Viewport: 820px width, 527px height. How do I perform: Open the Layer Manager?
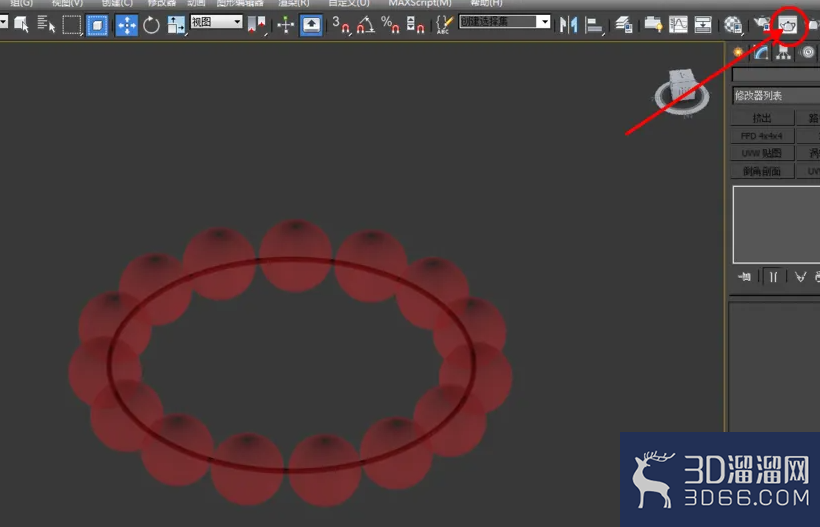coord(623,25)
